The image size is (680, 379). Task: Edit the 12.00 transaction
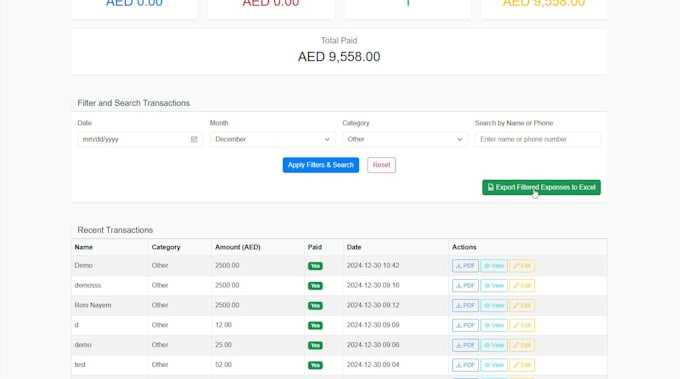[x=522, y=325]
